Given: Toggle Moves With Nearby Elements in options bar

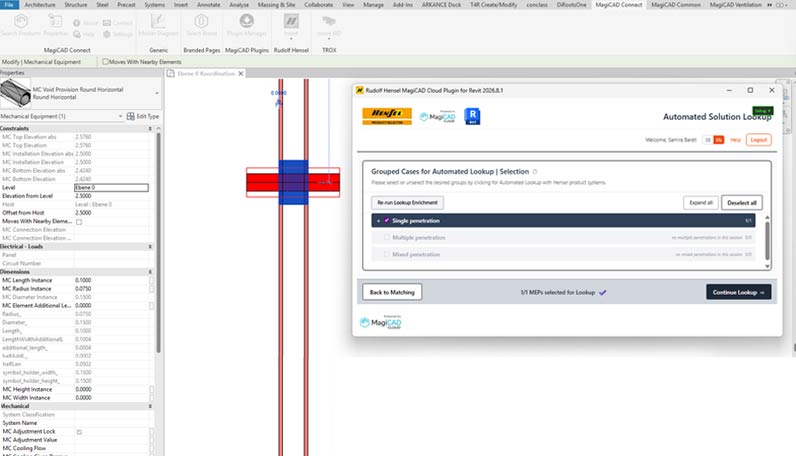Looking at the screenshot, I should pos(106,62).
